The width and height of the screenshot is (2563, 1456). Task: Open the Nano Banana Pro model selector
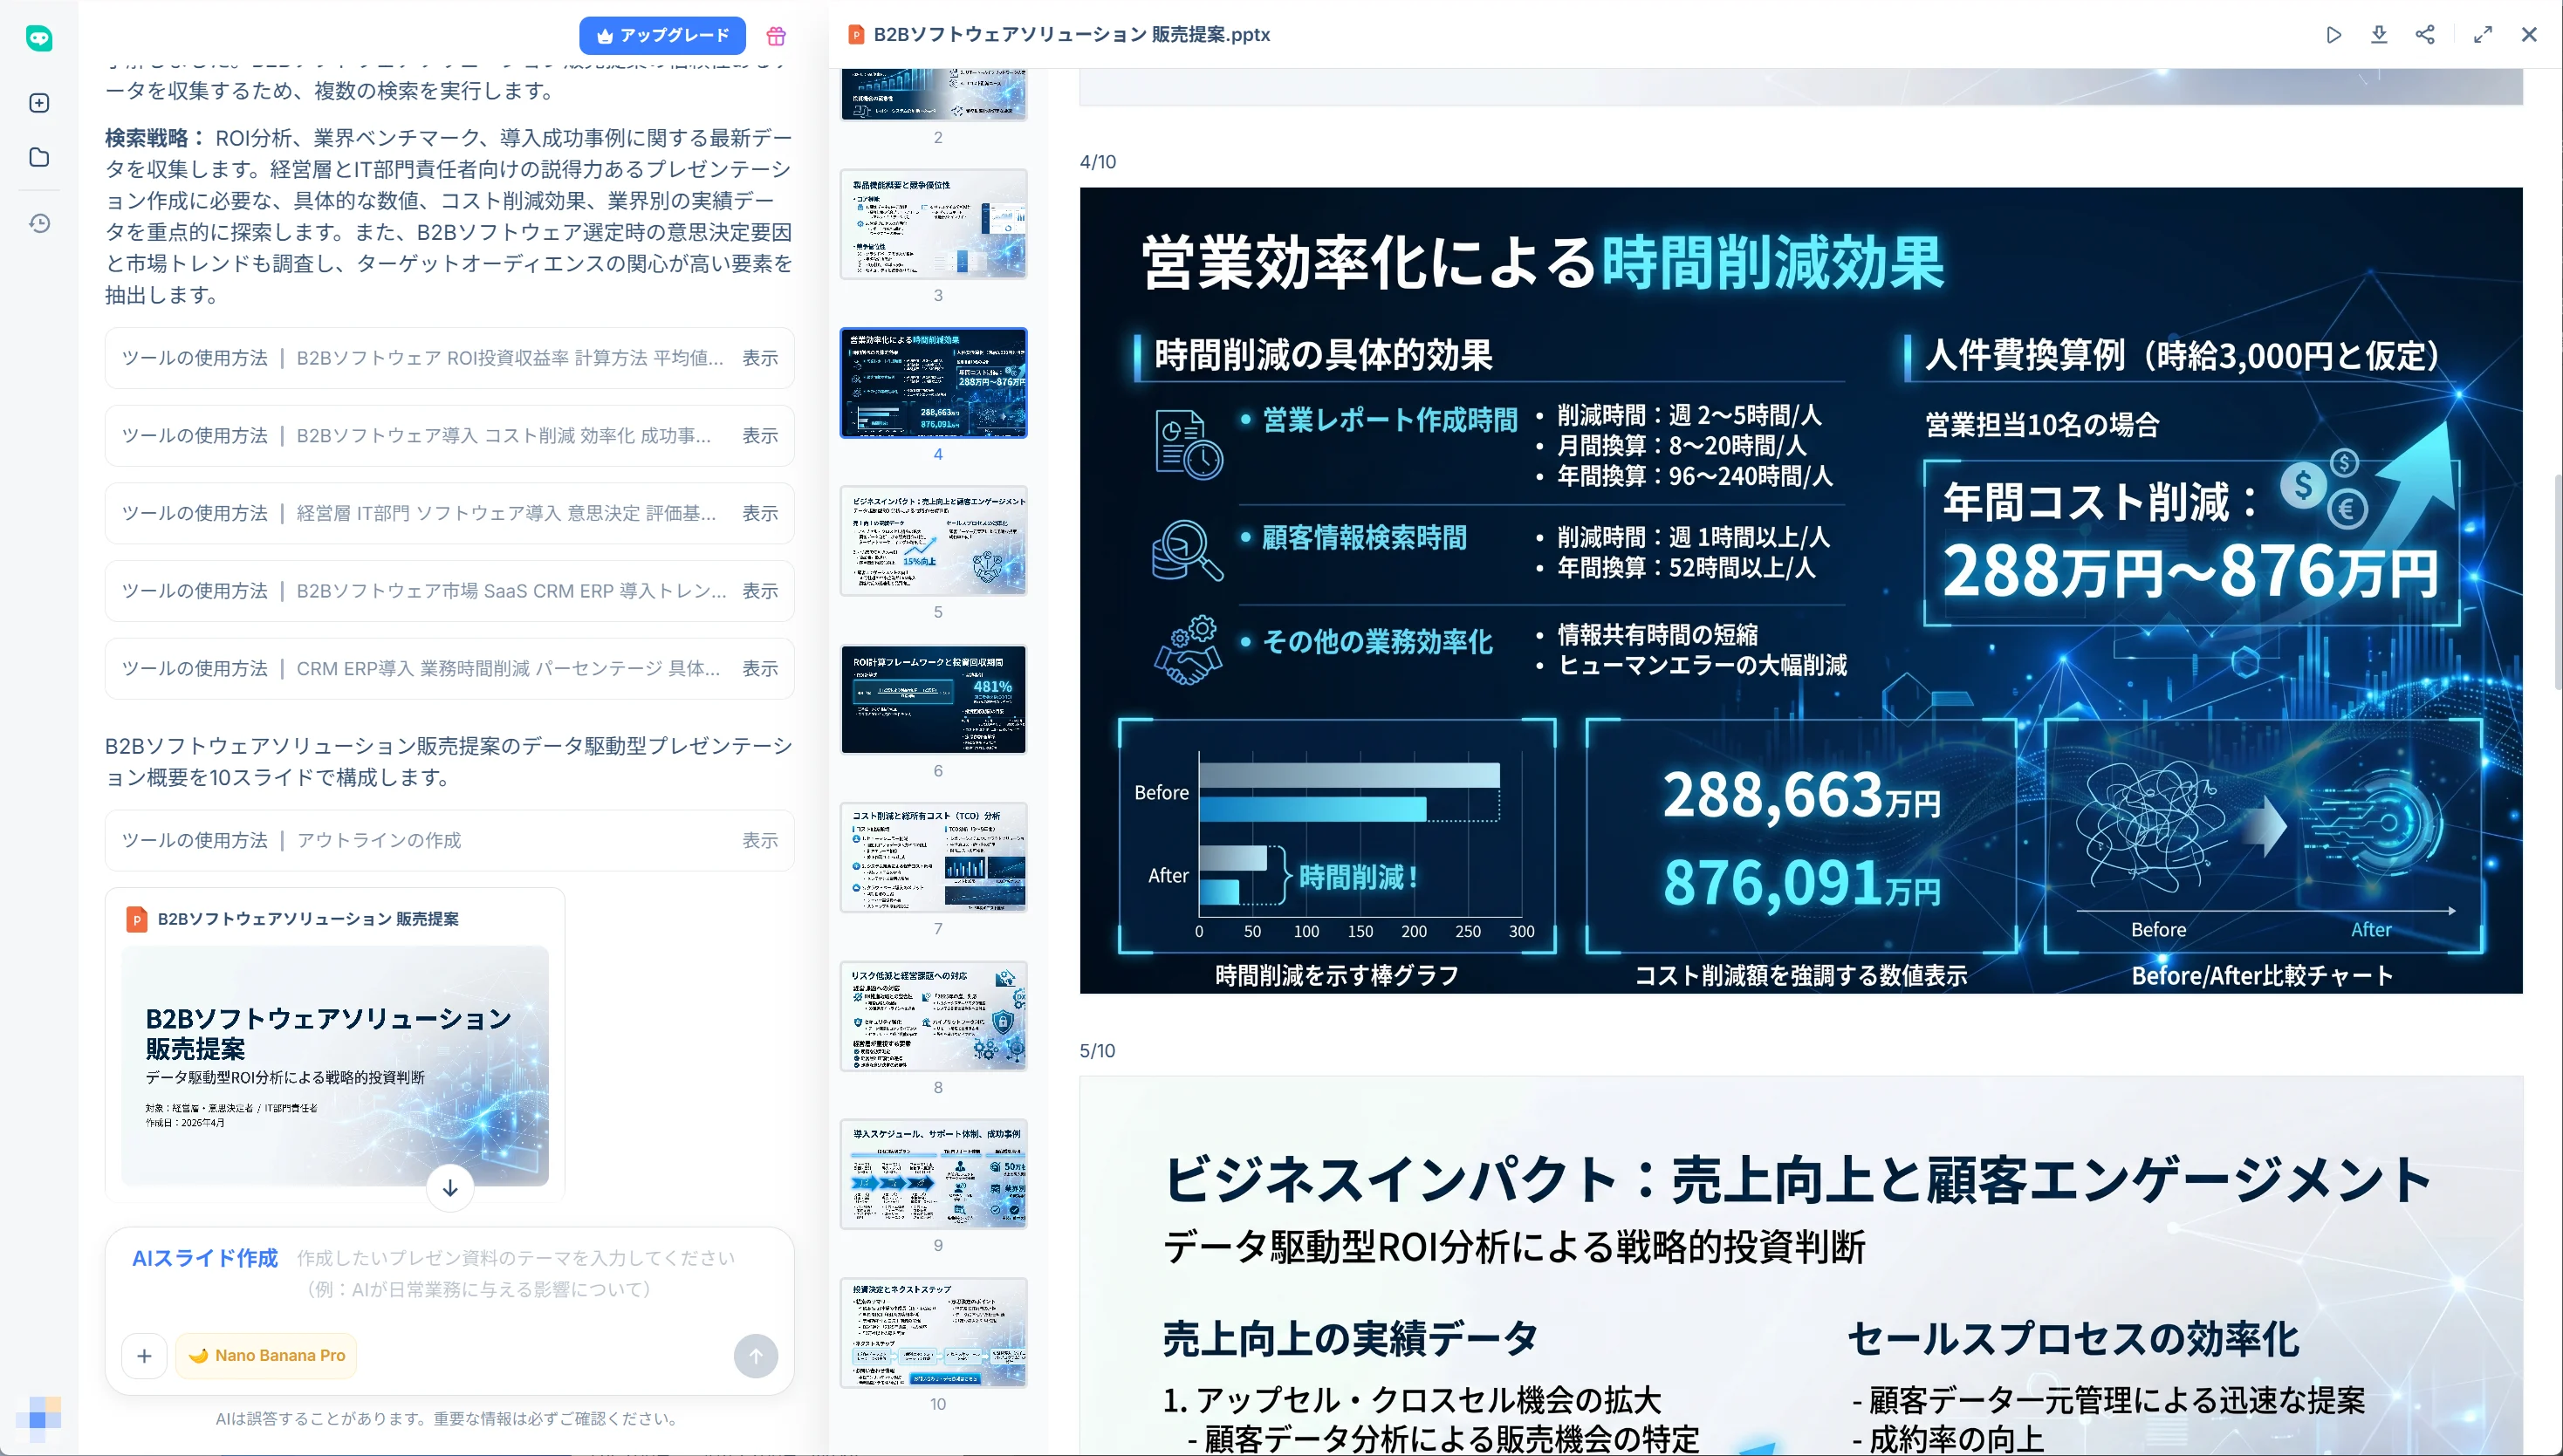[266, 1356]
